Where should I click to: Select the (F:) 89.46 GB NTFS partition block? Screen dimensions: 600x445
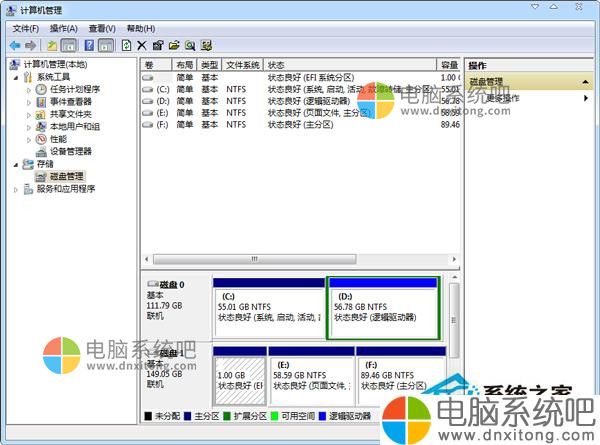401,377
